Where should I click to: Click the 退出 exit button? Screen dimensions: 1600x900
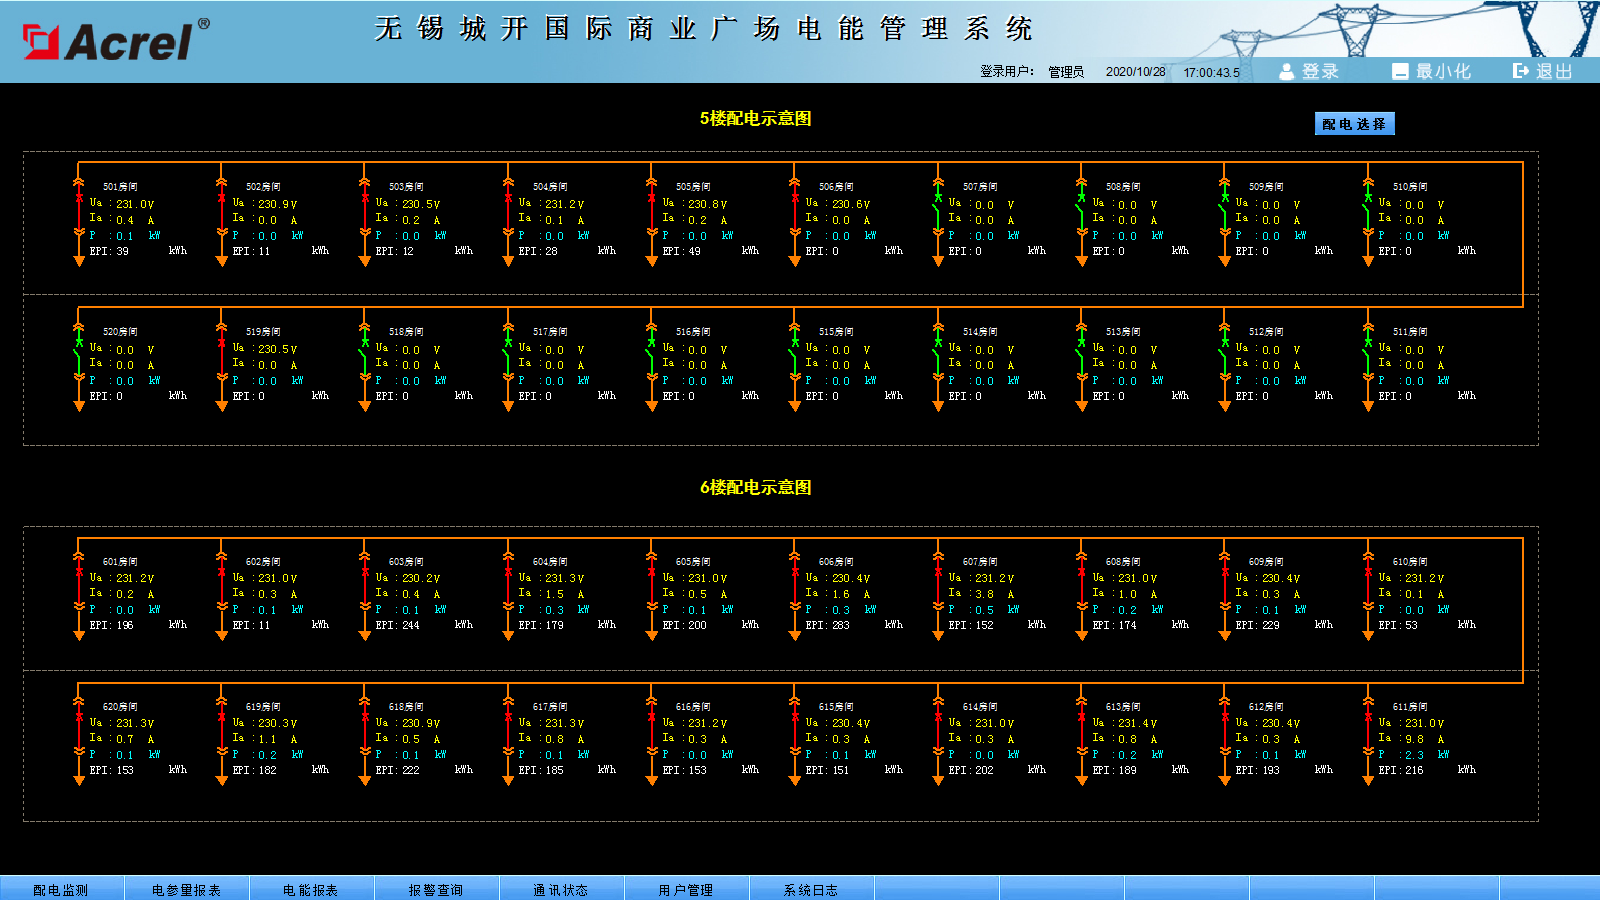1543,71
